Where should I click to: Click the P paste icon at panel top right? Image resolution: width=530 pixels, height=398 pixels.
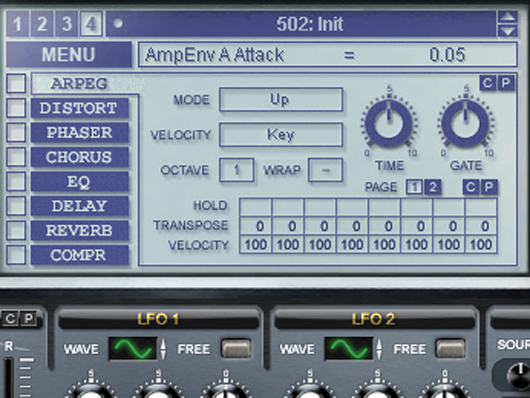[506, 83]
